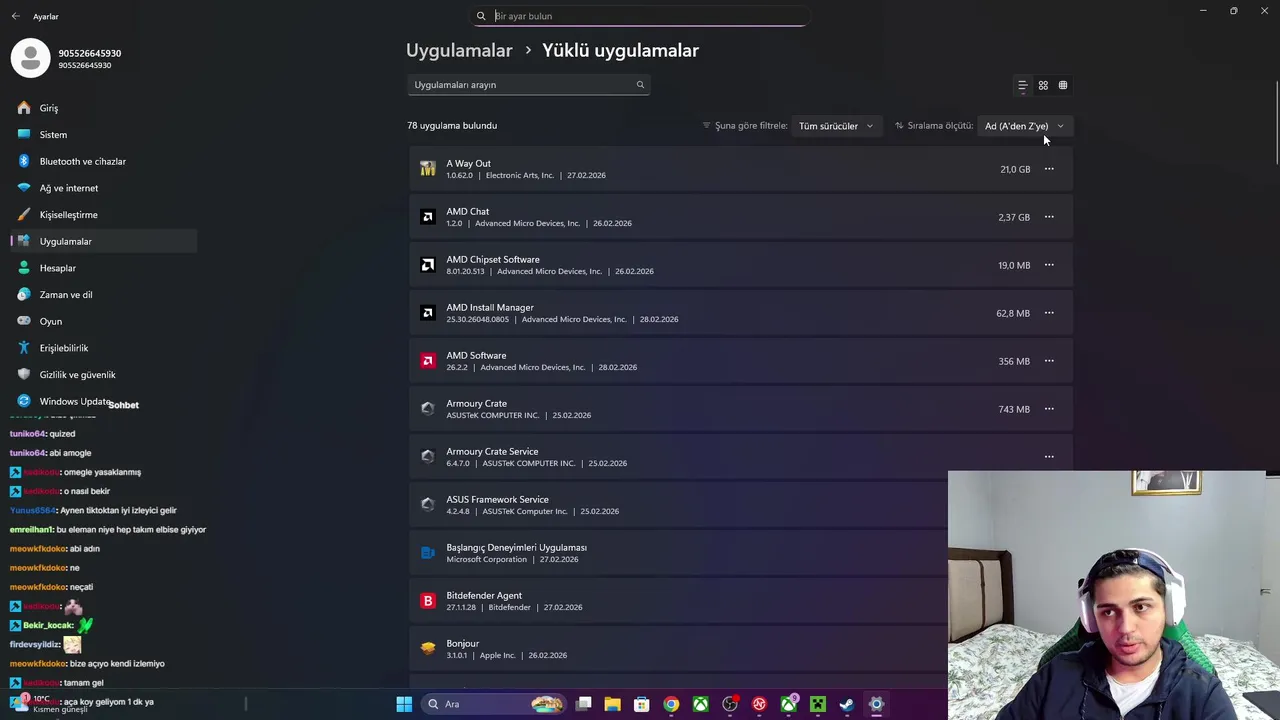Screen dimensions: 1280x720
Task: Click the AMD Chat app icon
Action: (428, 217)
